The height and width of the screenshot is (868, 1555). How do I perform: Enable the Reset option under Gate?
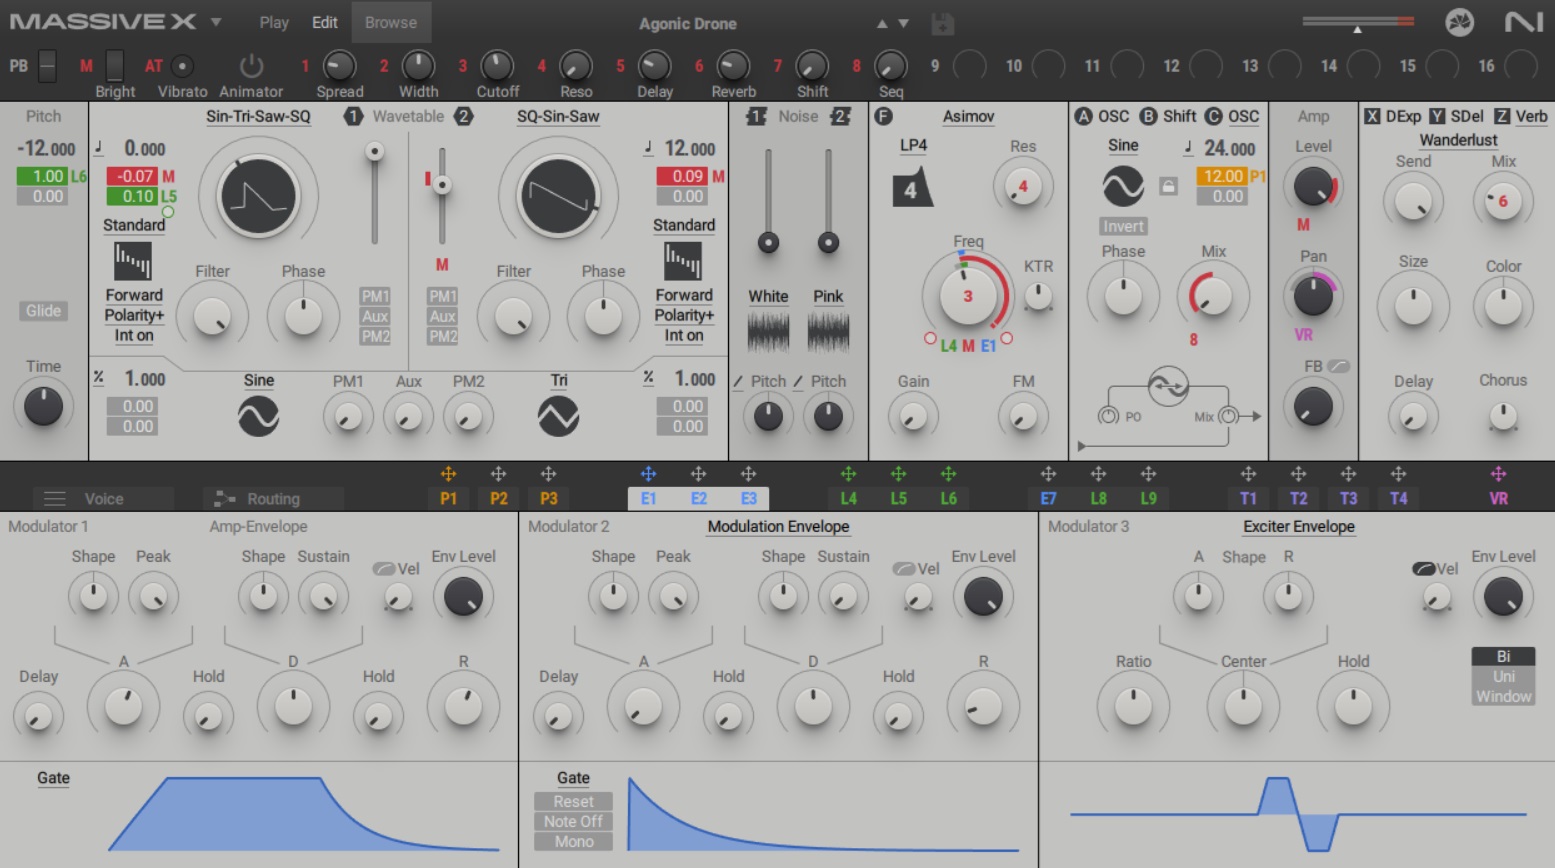[573, 801]
